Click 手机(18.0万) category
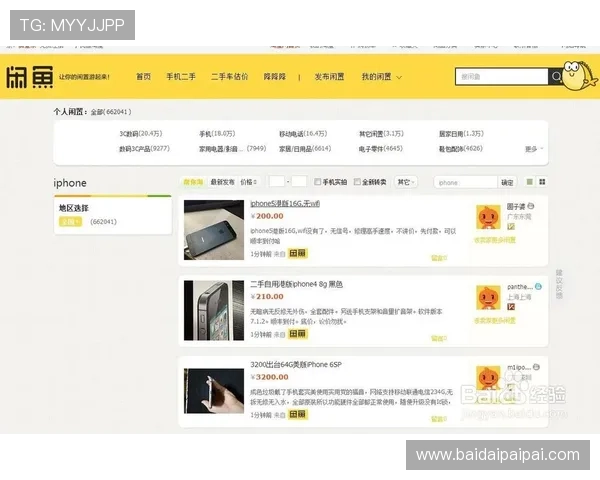The width and height of the screenshot is (600, 480). [217, 134]
